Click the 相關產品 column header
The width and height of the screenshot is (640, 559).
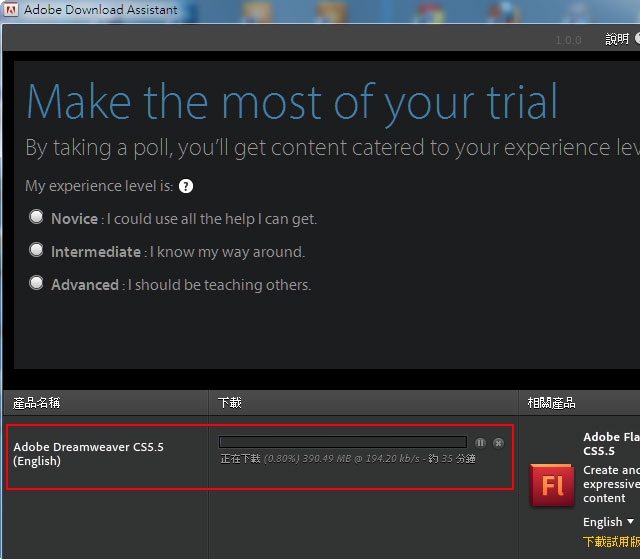[x=551, y=403]
